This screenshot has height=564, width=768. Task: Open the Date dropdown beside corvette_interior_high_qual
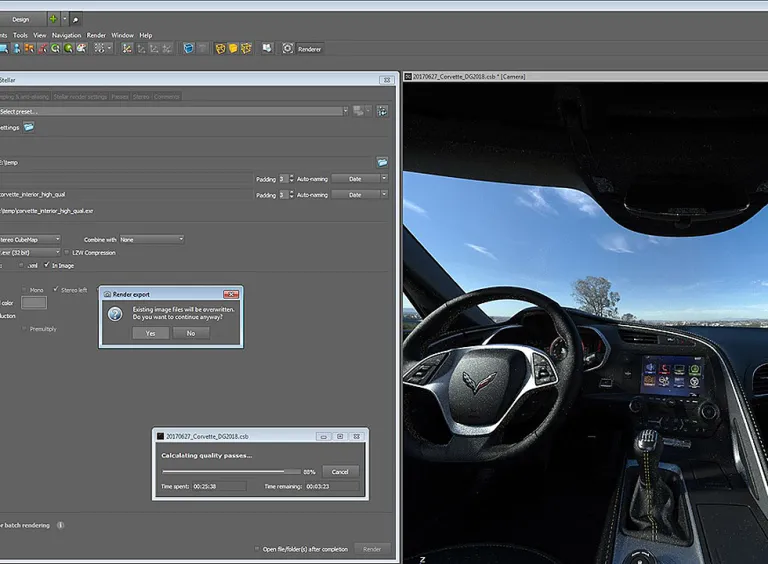point(360,195)
